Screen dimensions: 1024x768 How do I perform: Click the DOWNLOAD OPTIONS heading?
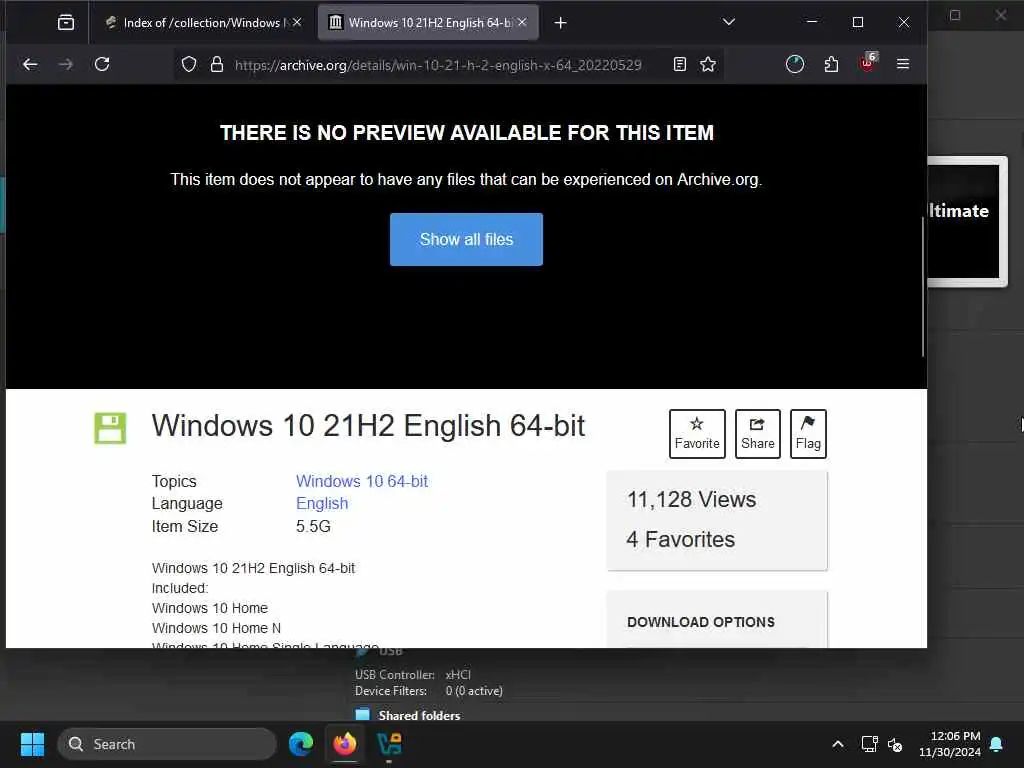[701, 622]
